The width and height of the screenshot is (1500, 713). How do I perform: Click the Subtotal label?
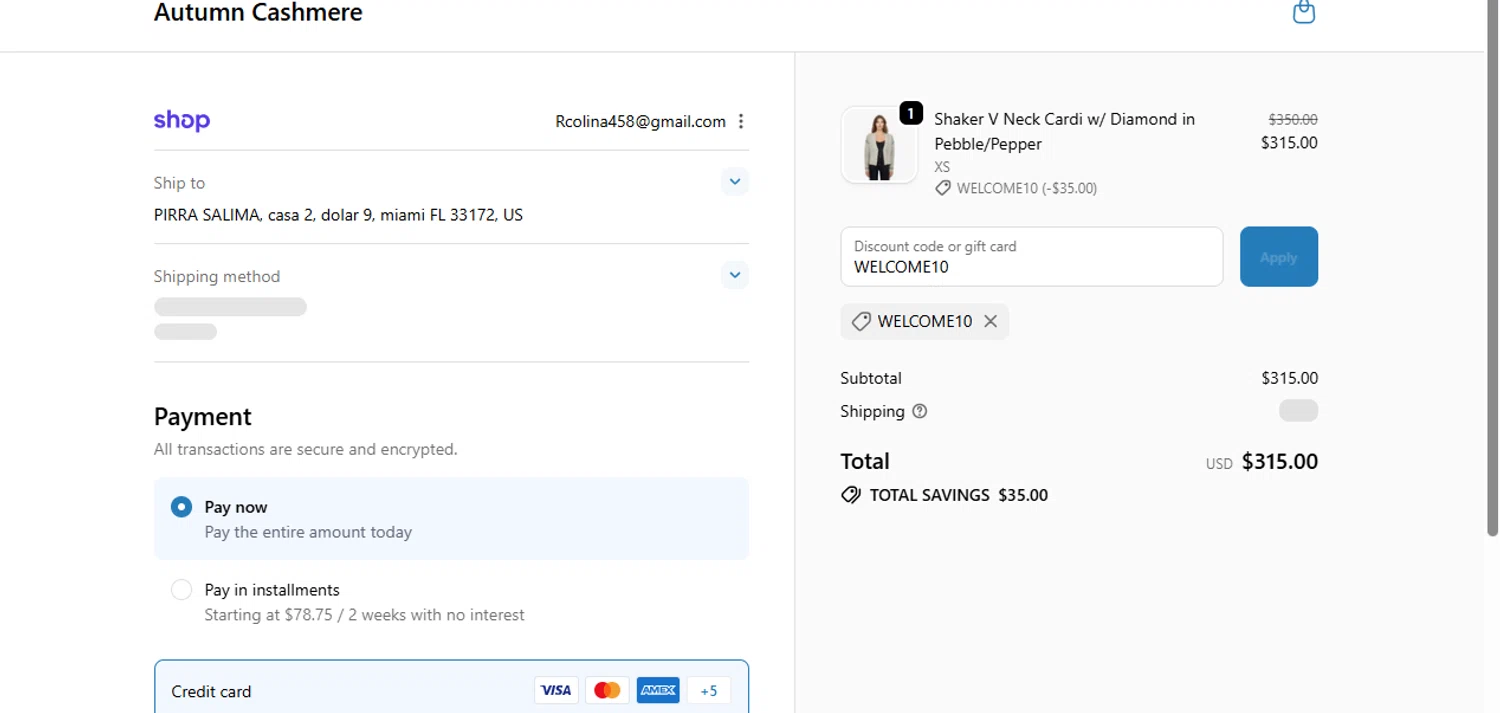[x=871, y=378]
